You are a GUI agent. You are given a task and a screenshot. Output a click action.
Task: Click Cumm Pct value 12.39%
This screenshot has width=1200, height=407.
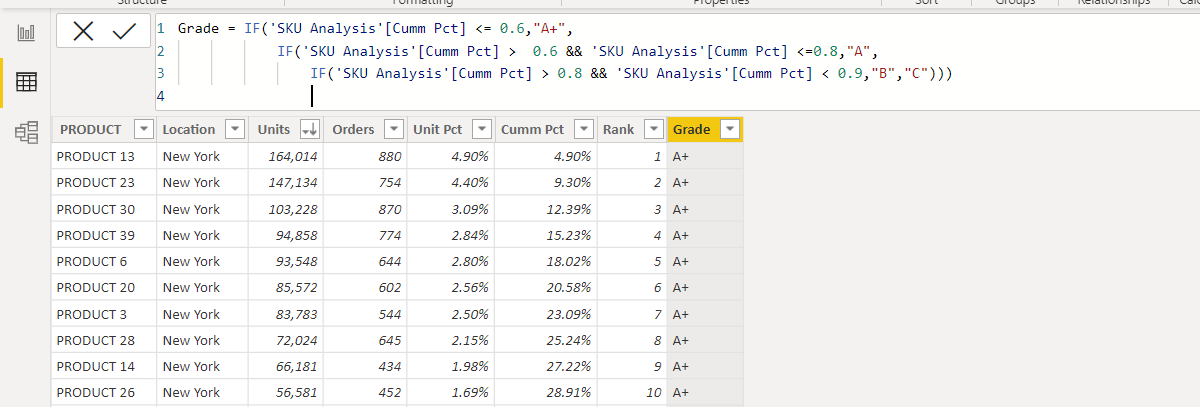point(568,209)
